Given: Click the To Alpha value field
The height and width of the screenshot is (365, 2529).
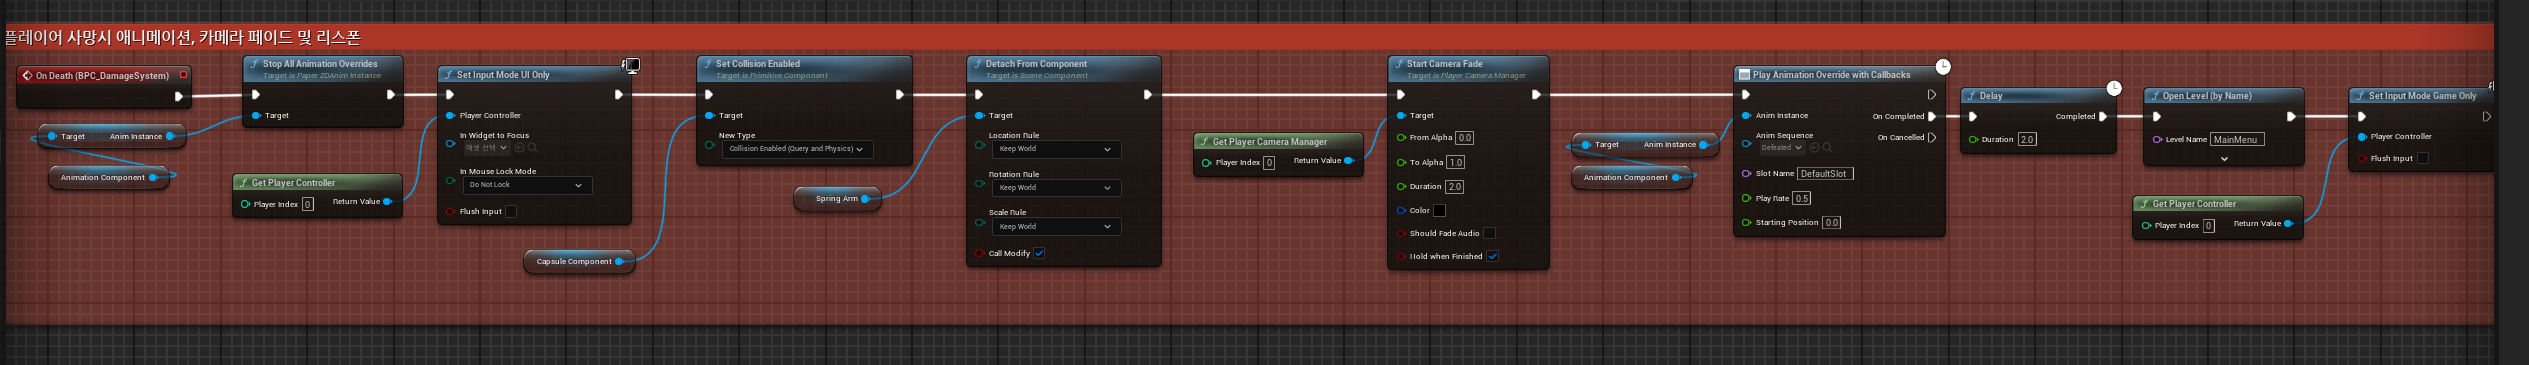Looking at the screenshot, I should click(x=1455, y=163).
